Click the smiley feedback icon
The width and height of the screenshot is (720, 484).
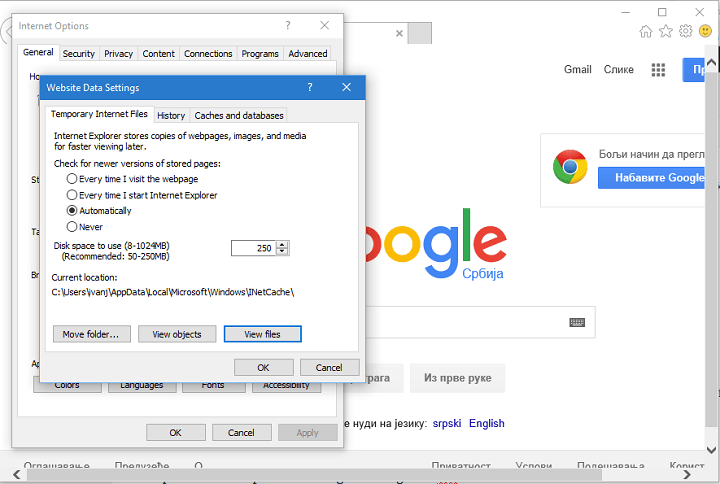pyautogui.click(x=705, y=31)
